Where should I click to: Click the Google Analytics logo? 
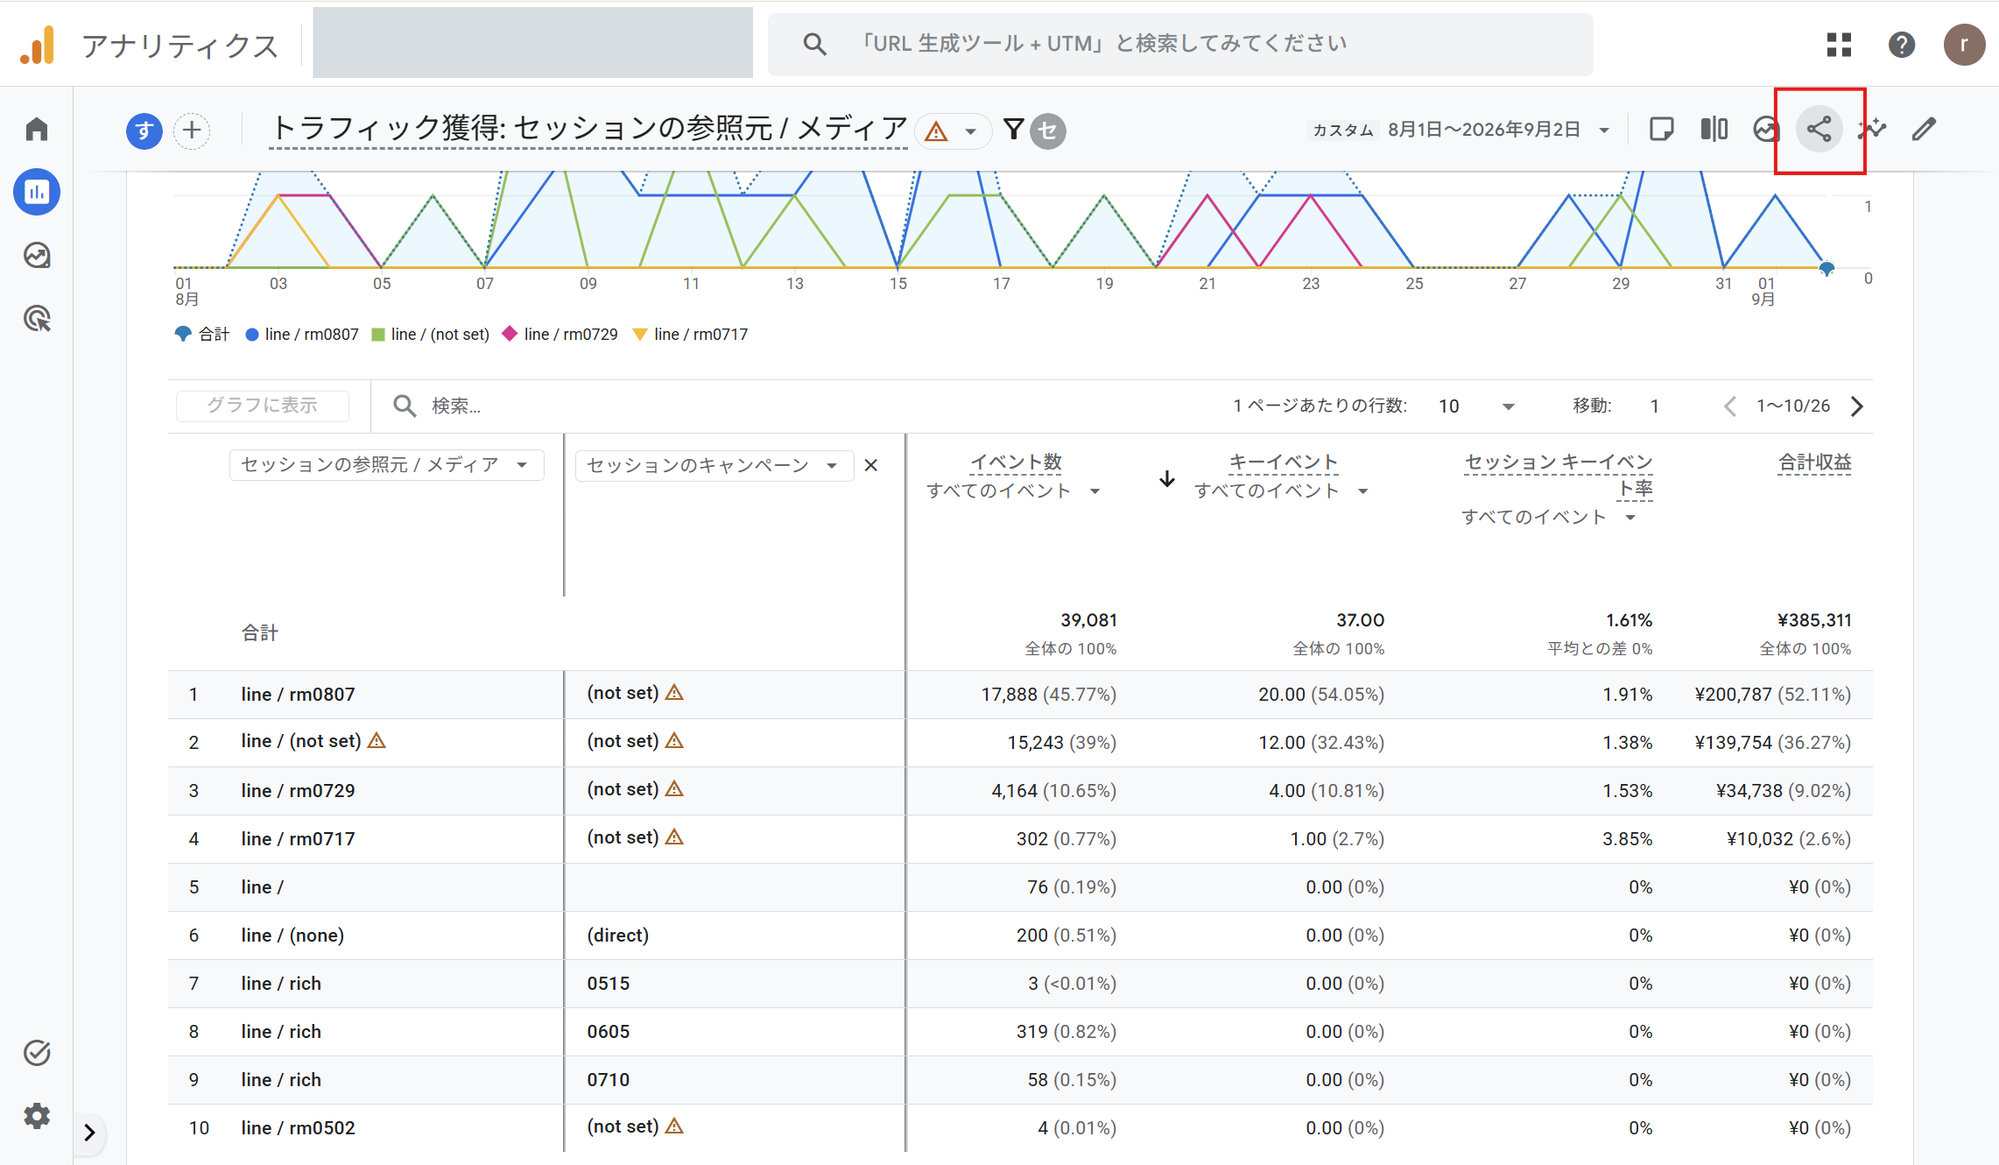coord(37,46)
